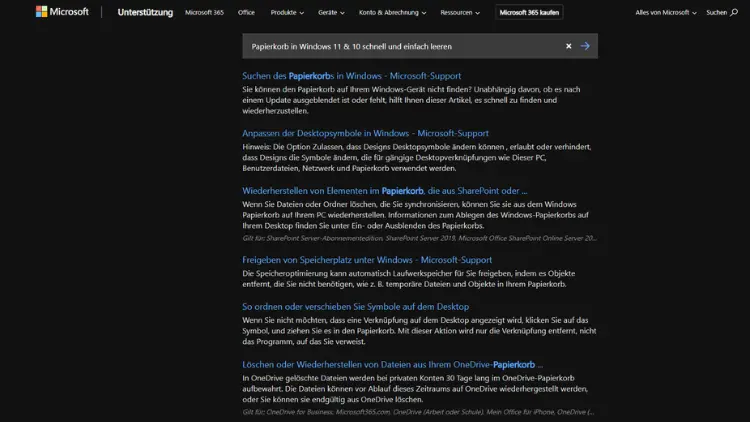Click the Microsoft 365 kaufen button
Viewport: 750px width, 422px height.
coord(529,12)
